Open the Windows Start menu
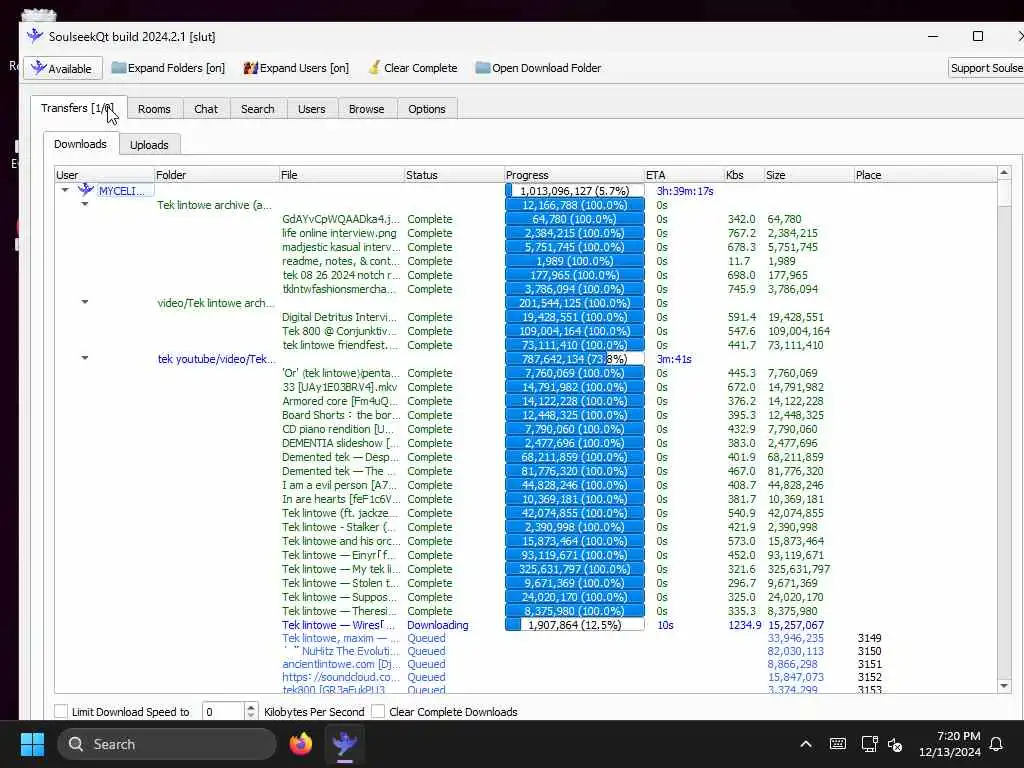This screenshot has height=768, width=1024. [32, 744]
